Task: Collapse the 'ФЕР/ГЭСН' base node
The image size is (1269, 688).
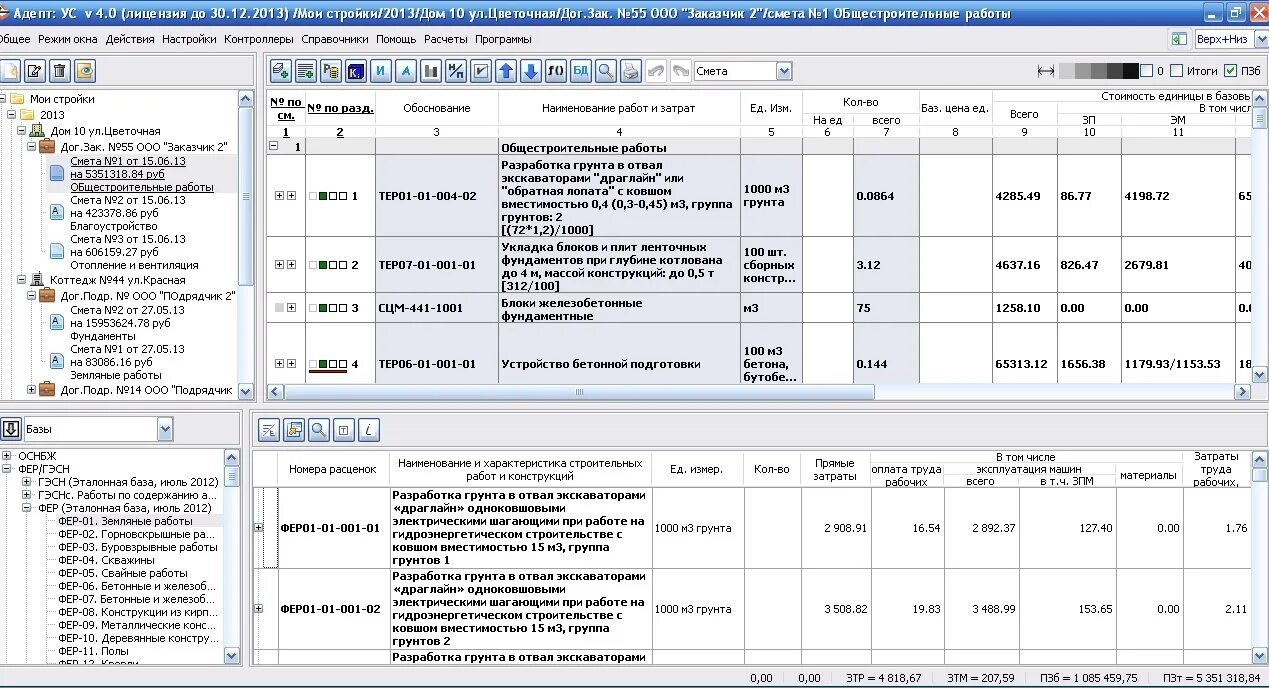Action: pyautogui.click(x=7, y=468)
